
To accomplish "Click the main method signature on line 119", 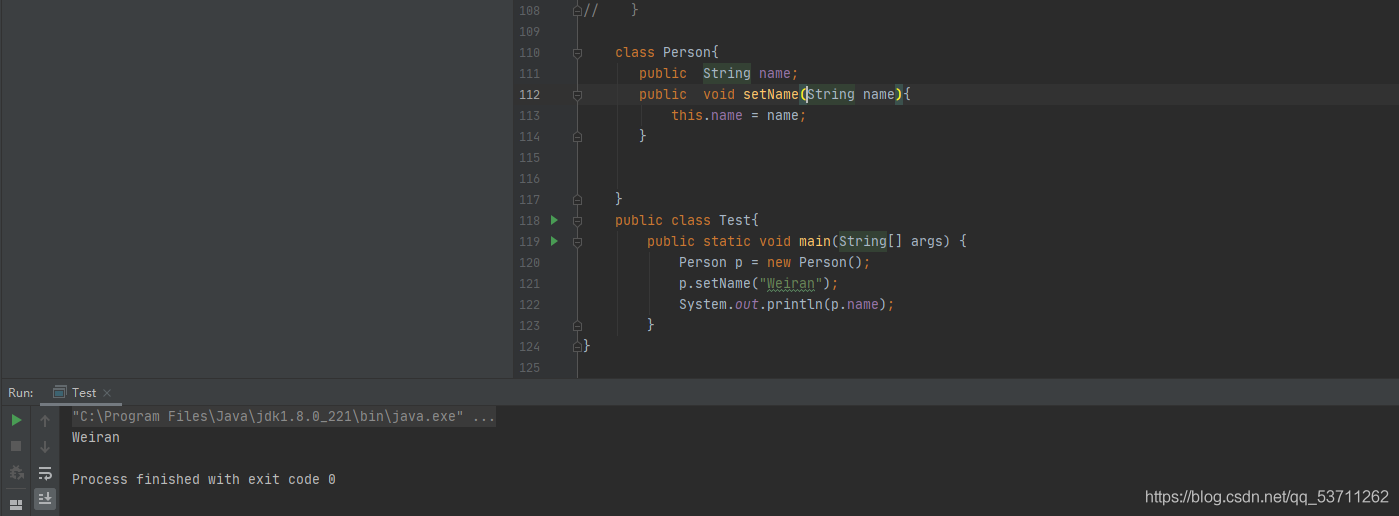I will click(807, 241).
